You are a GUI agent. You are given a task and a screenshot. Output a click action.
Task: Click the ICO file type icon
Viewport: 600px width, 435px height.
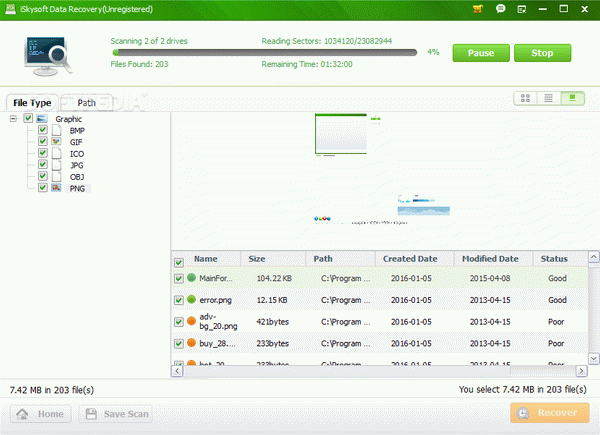tap(57, 153)
